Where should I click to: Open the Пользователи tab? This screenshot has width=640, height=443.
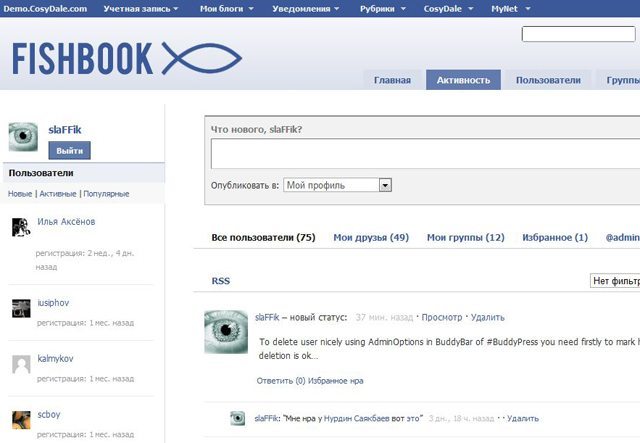[548, 80]
